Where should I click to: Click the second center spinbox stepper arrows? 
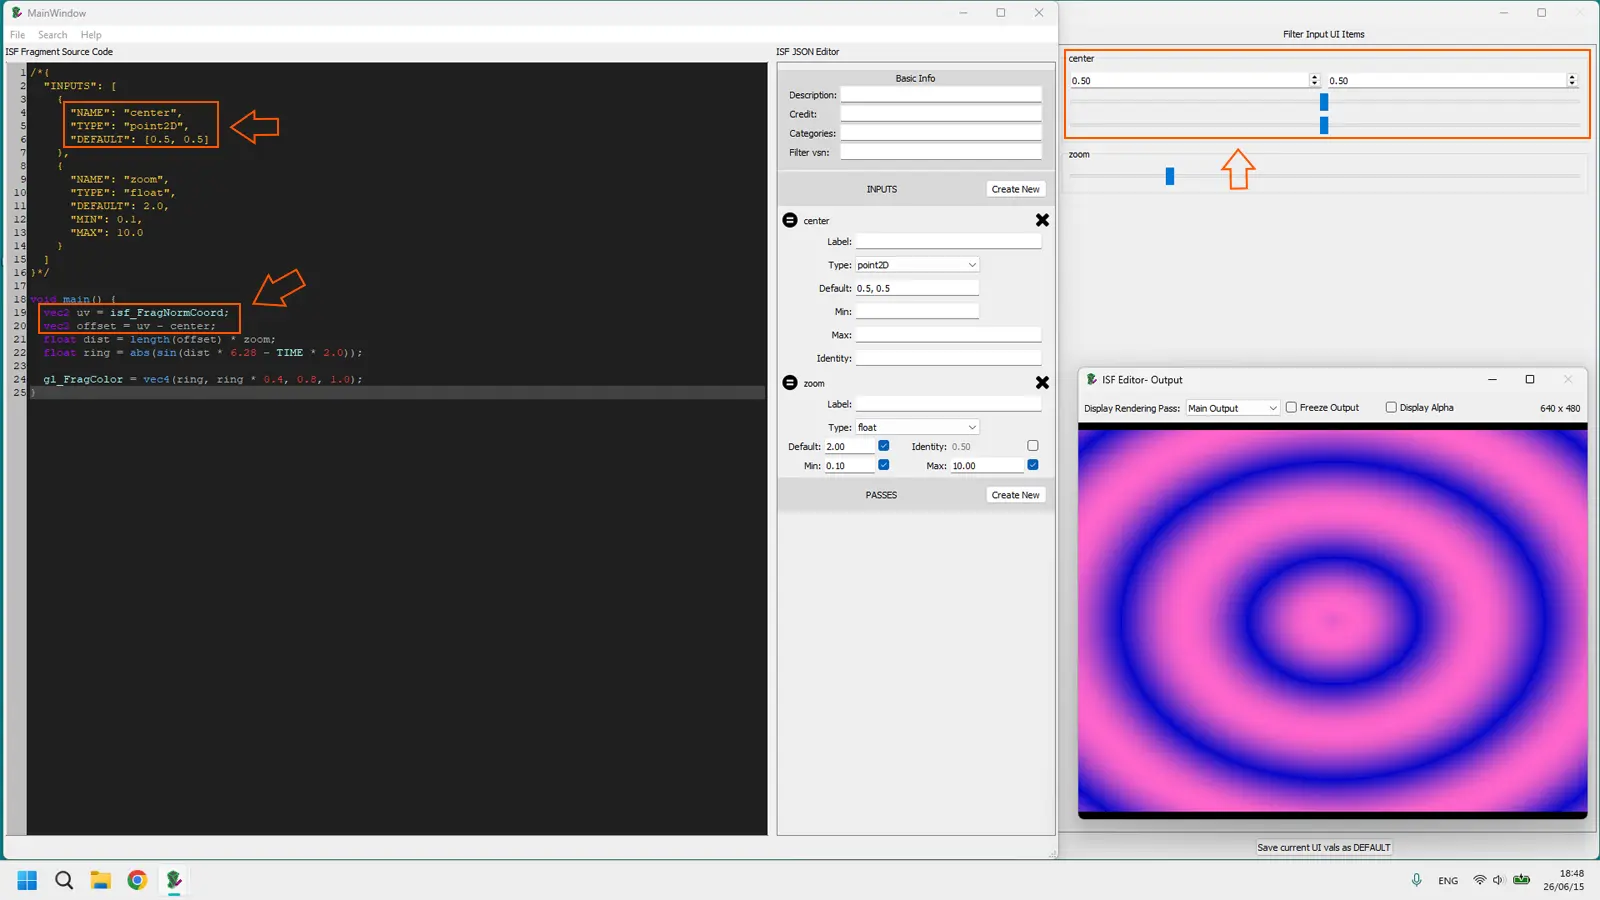click(1572, 80)
